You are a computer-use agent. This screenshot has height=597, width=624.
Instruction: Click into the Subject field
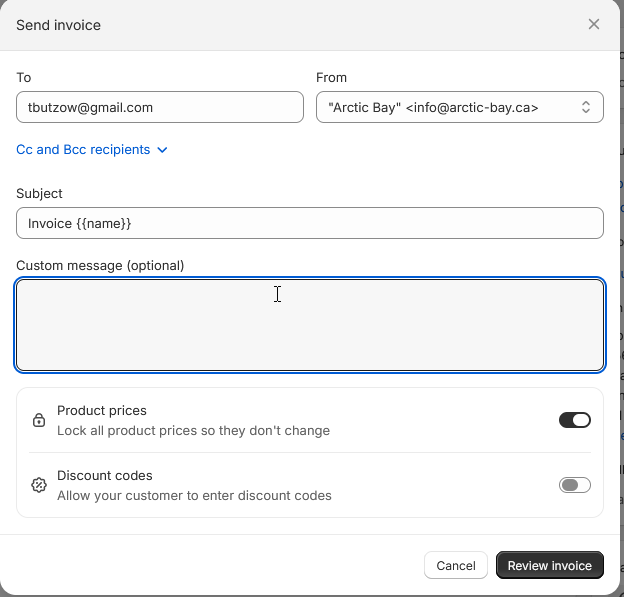pyautogui.click(x=310, y=223)
